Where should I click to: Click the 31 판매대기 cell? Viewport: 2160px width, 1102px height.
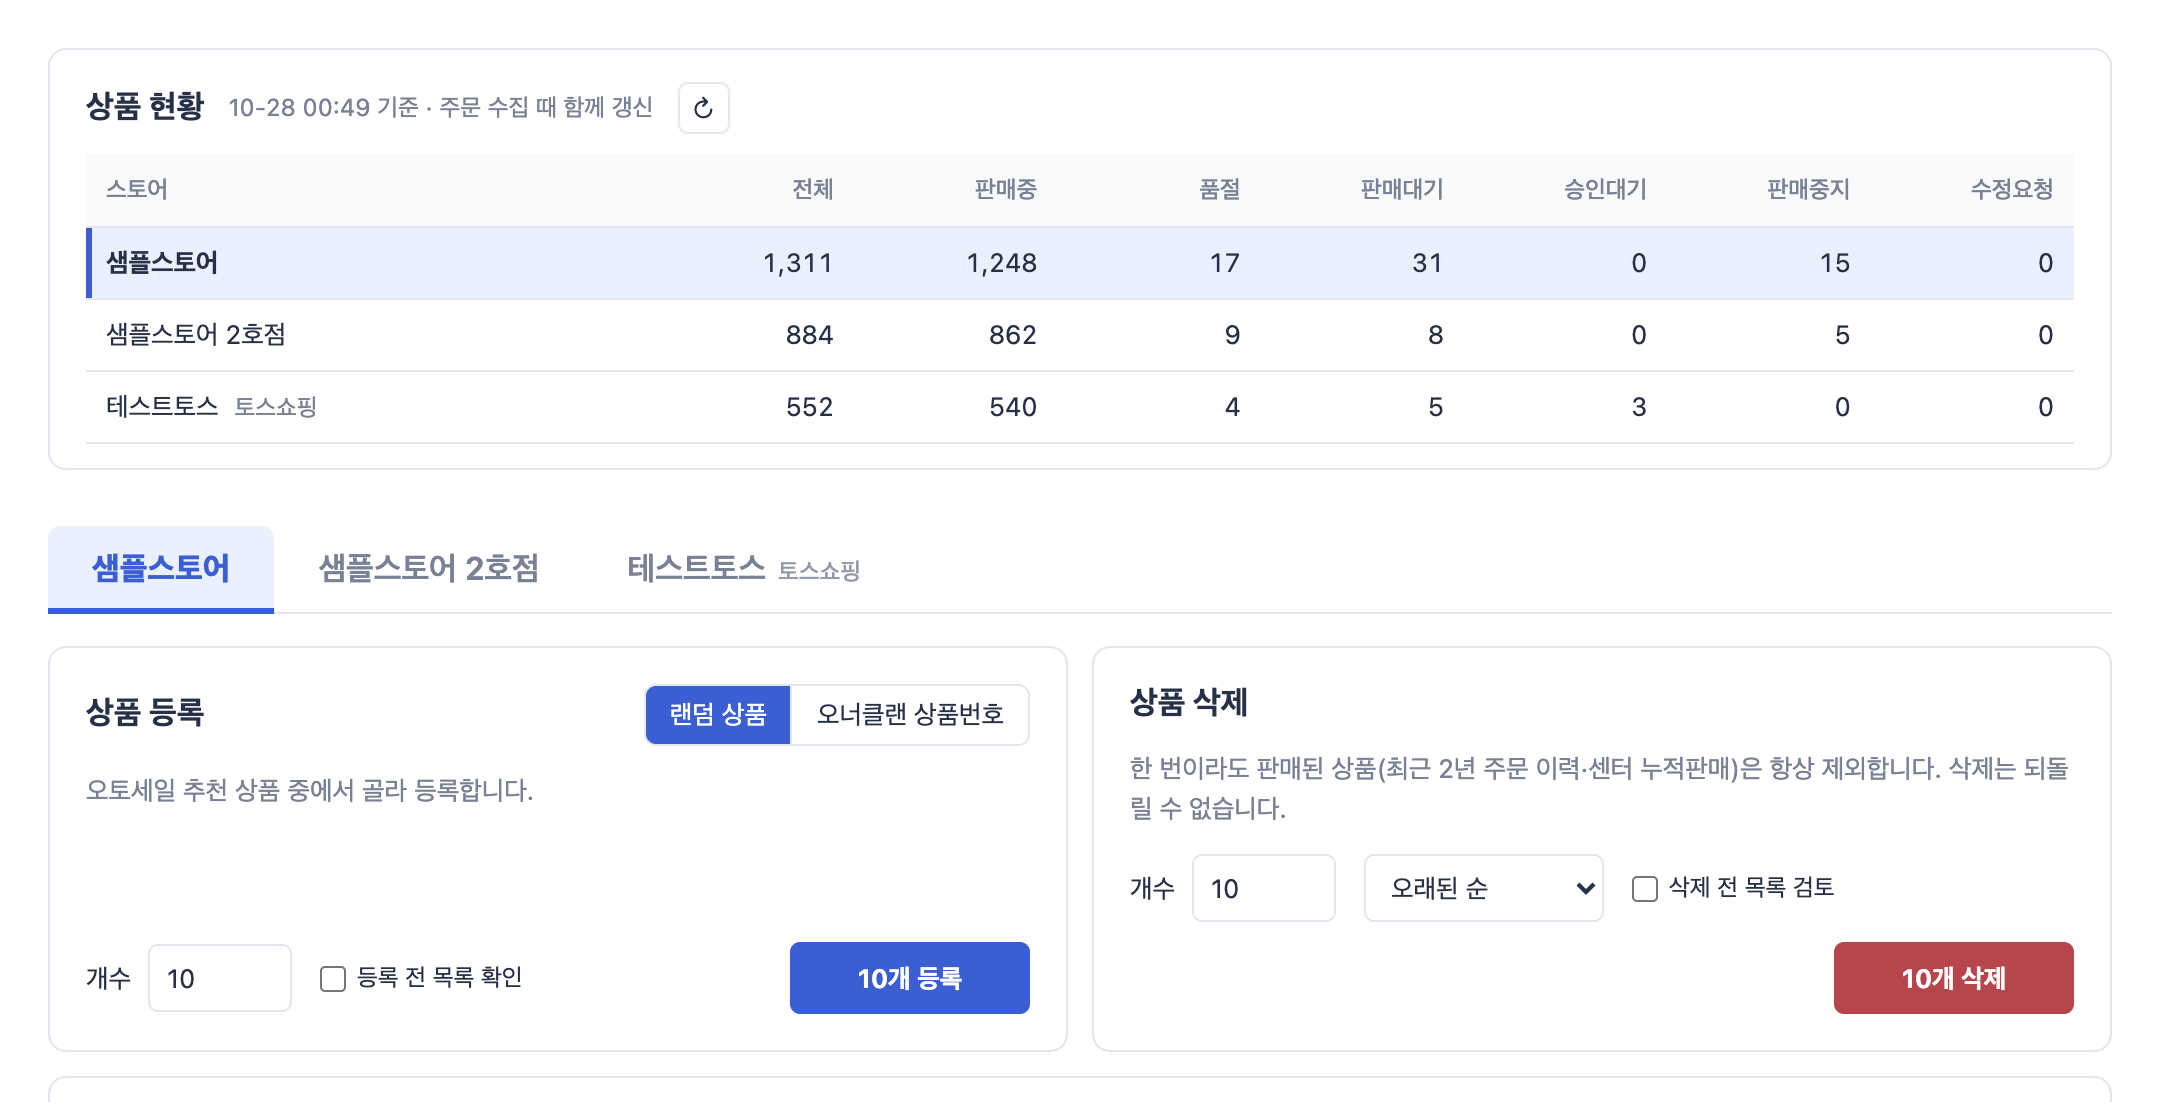1428,263
